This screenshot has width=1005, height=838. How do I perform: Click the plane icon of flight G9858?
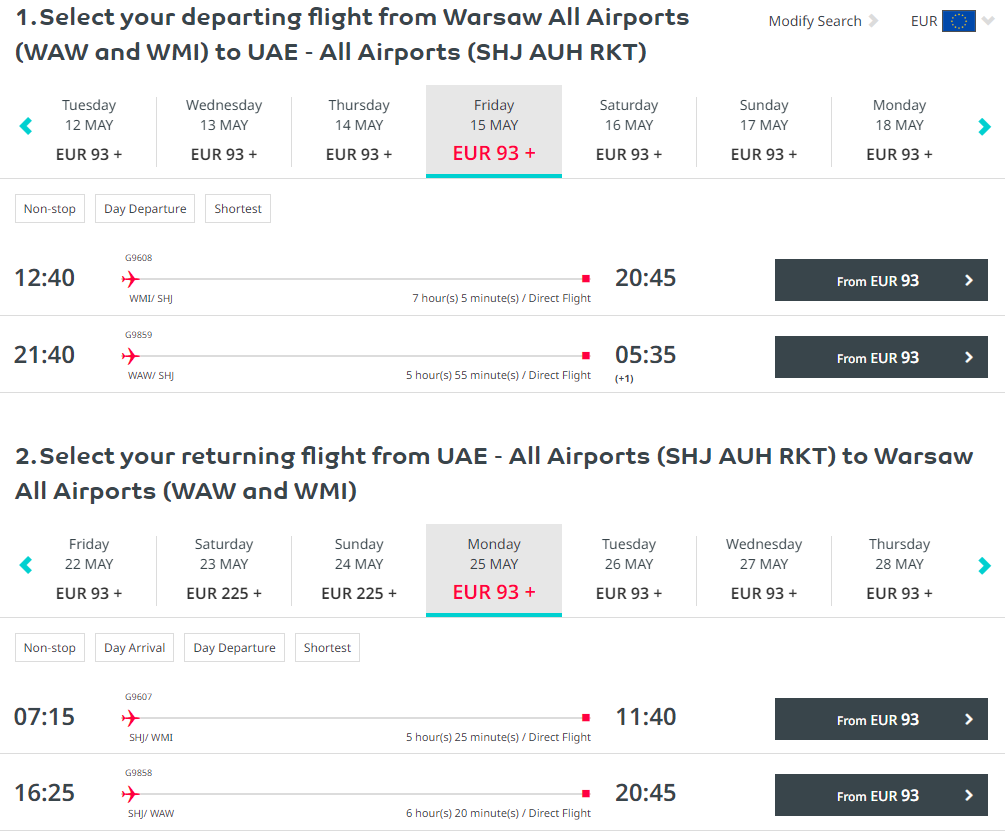tap(130, 794)
